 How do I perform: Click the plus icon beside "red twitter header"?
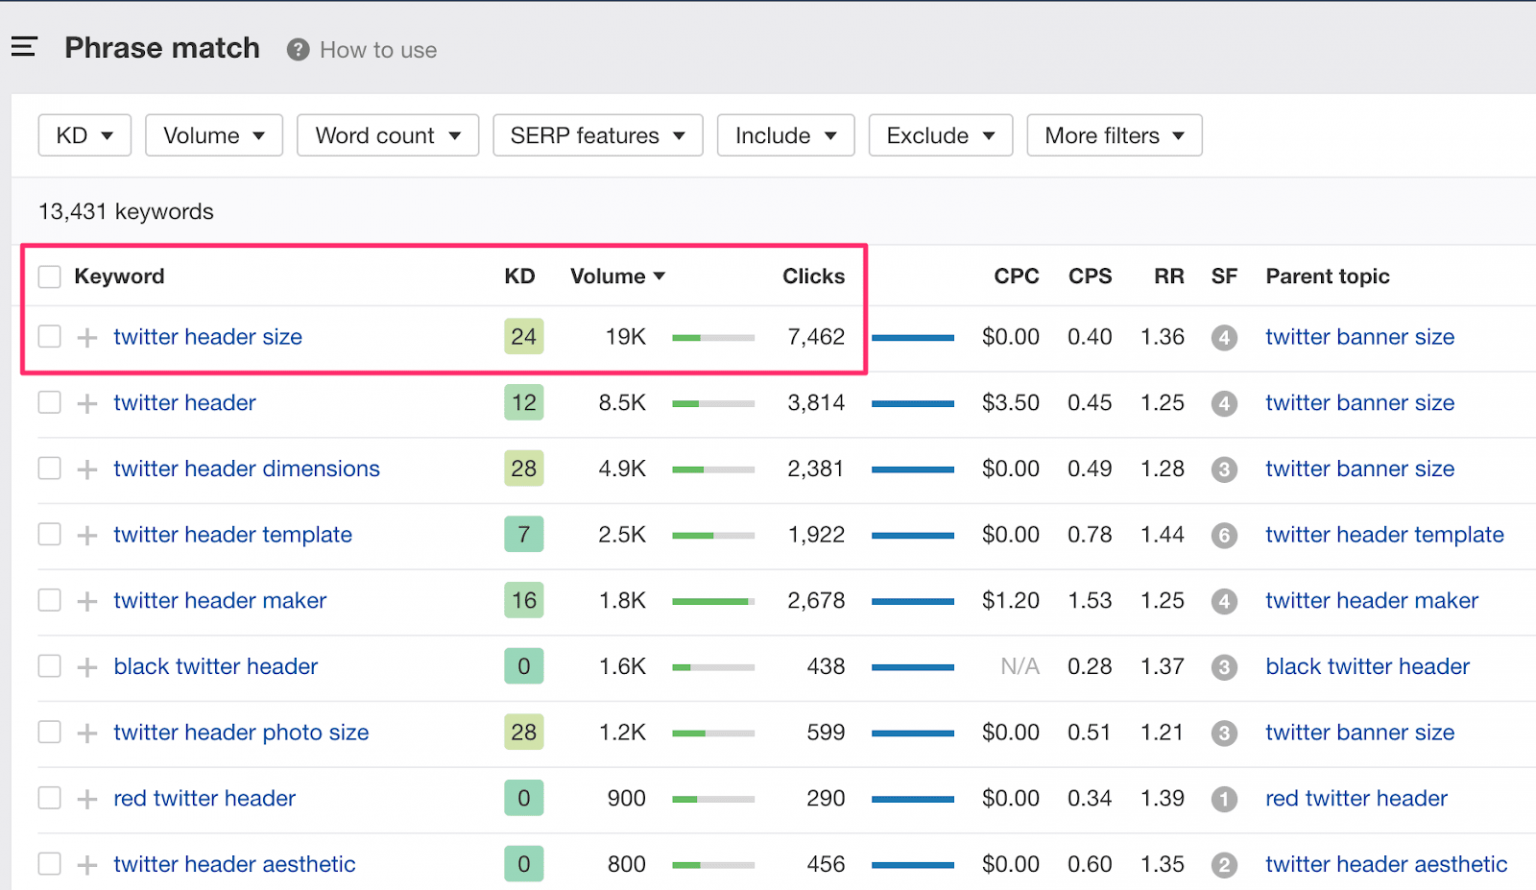tap(87, 798)
